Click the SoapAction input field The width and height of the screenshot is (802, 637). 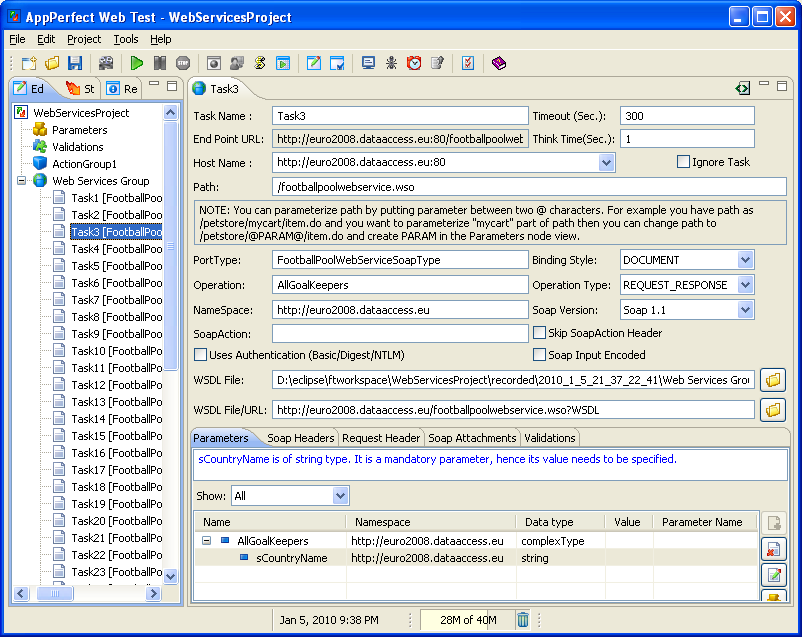coord(400,334)
